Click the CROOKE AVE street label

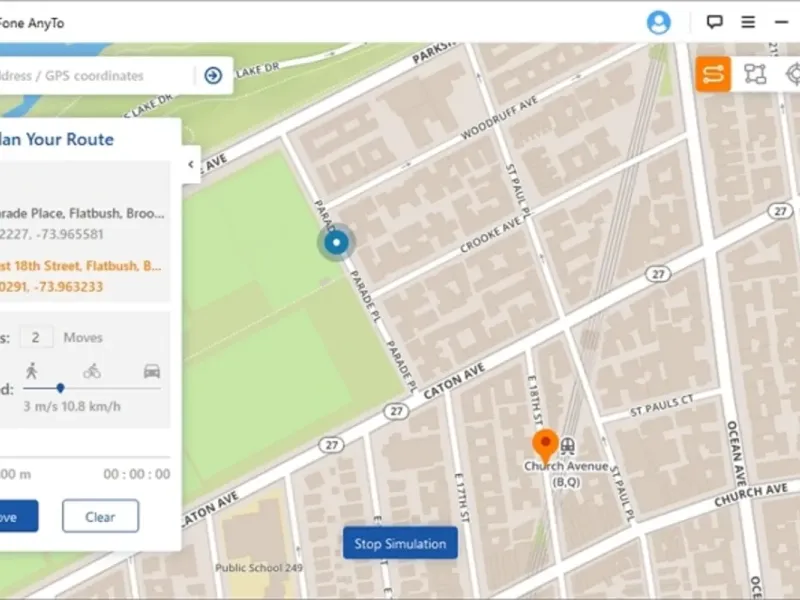pyautogui.click(x=491, y=235)
